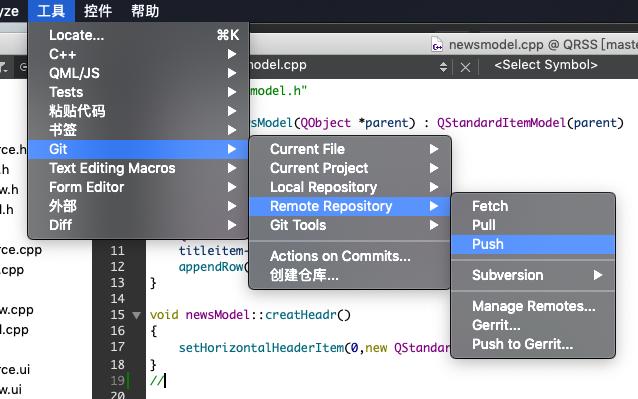The height and width of the screenshot is (399, 638).
Task: Close the open document with the X icon
Action: pyautogui.click(x=465, y=67)
